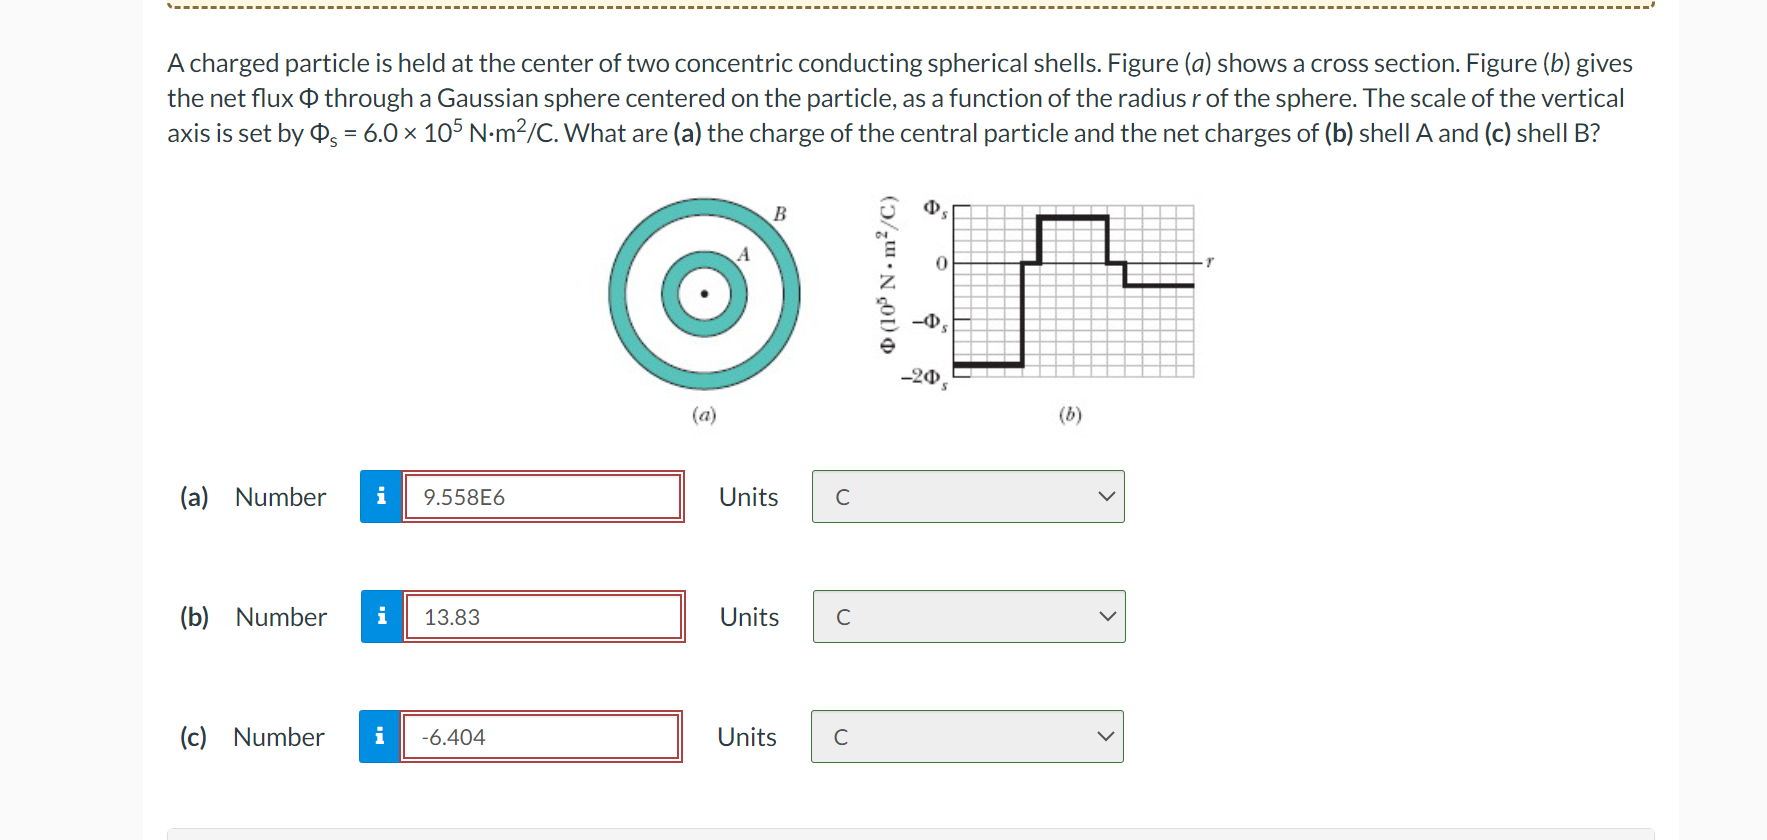Click the Units label for part (b)

coord(747,617)
